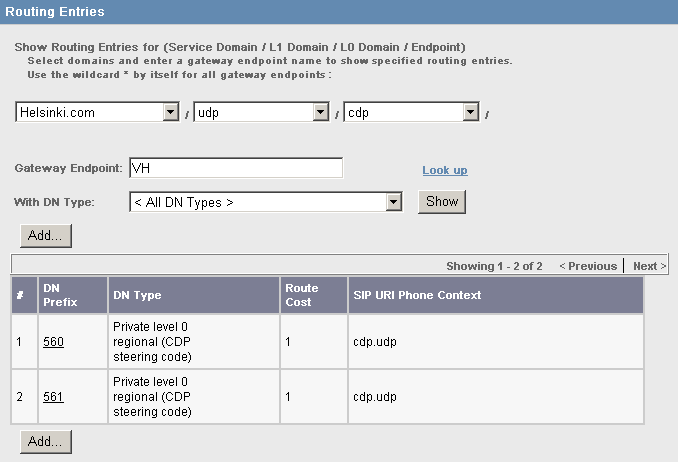Open the cdp L0 domain dropdown

tap(411, 112)
